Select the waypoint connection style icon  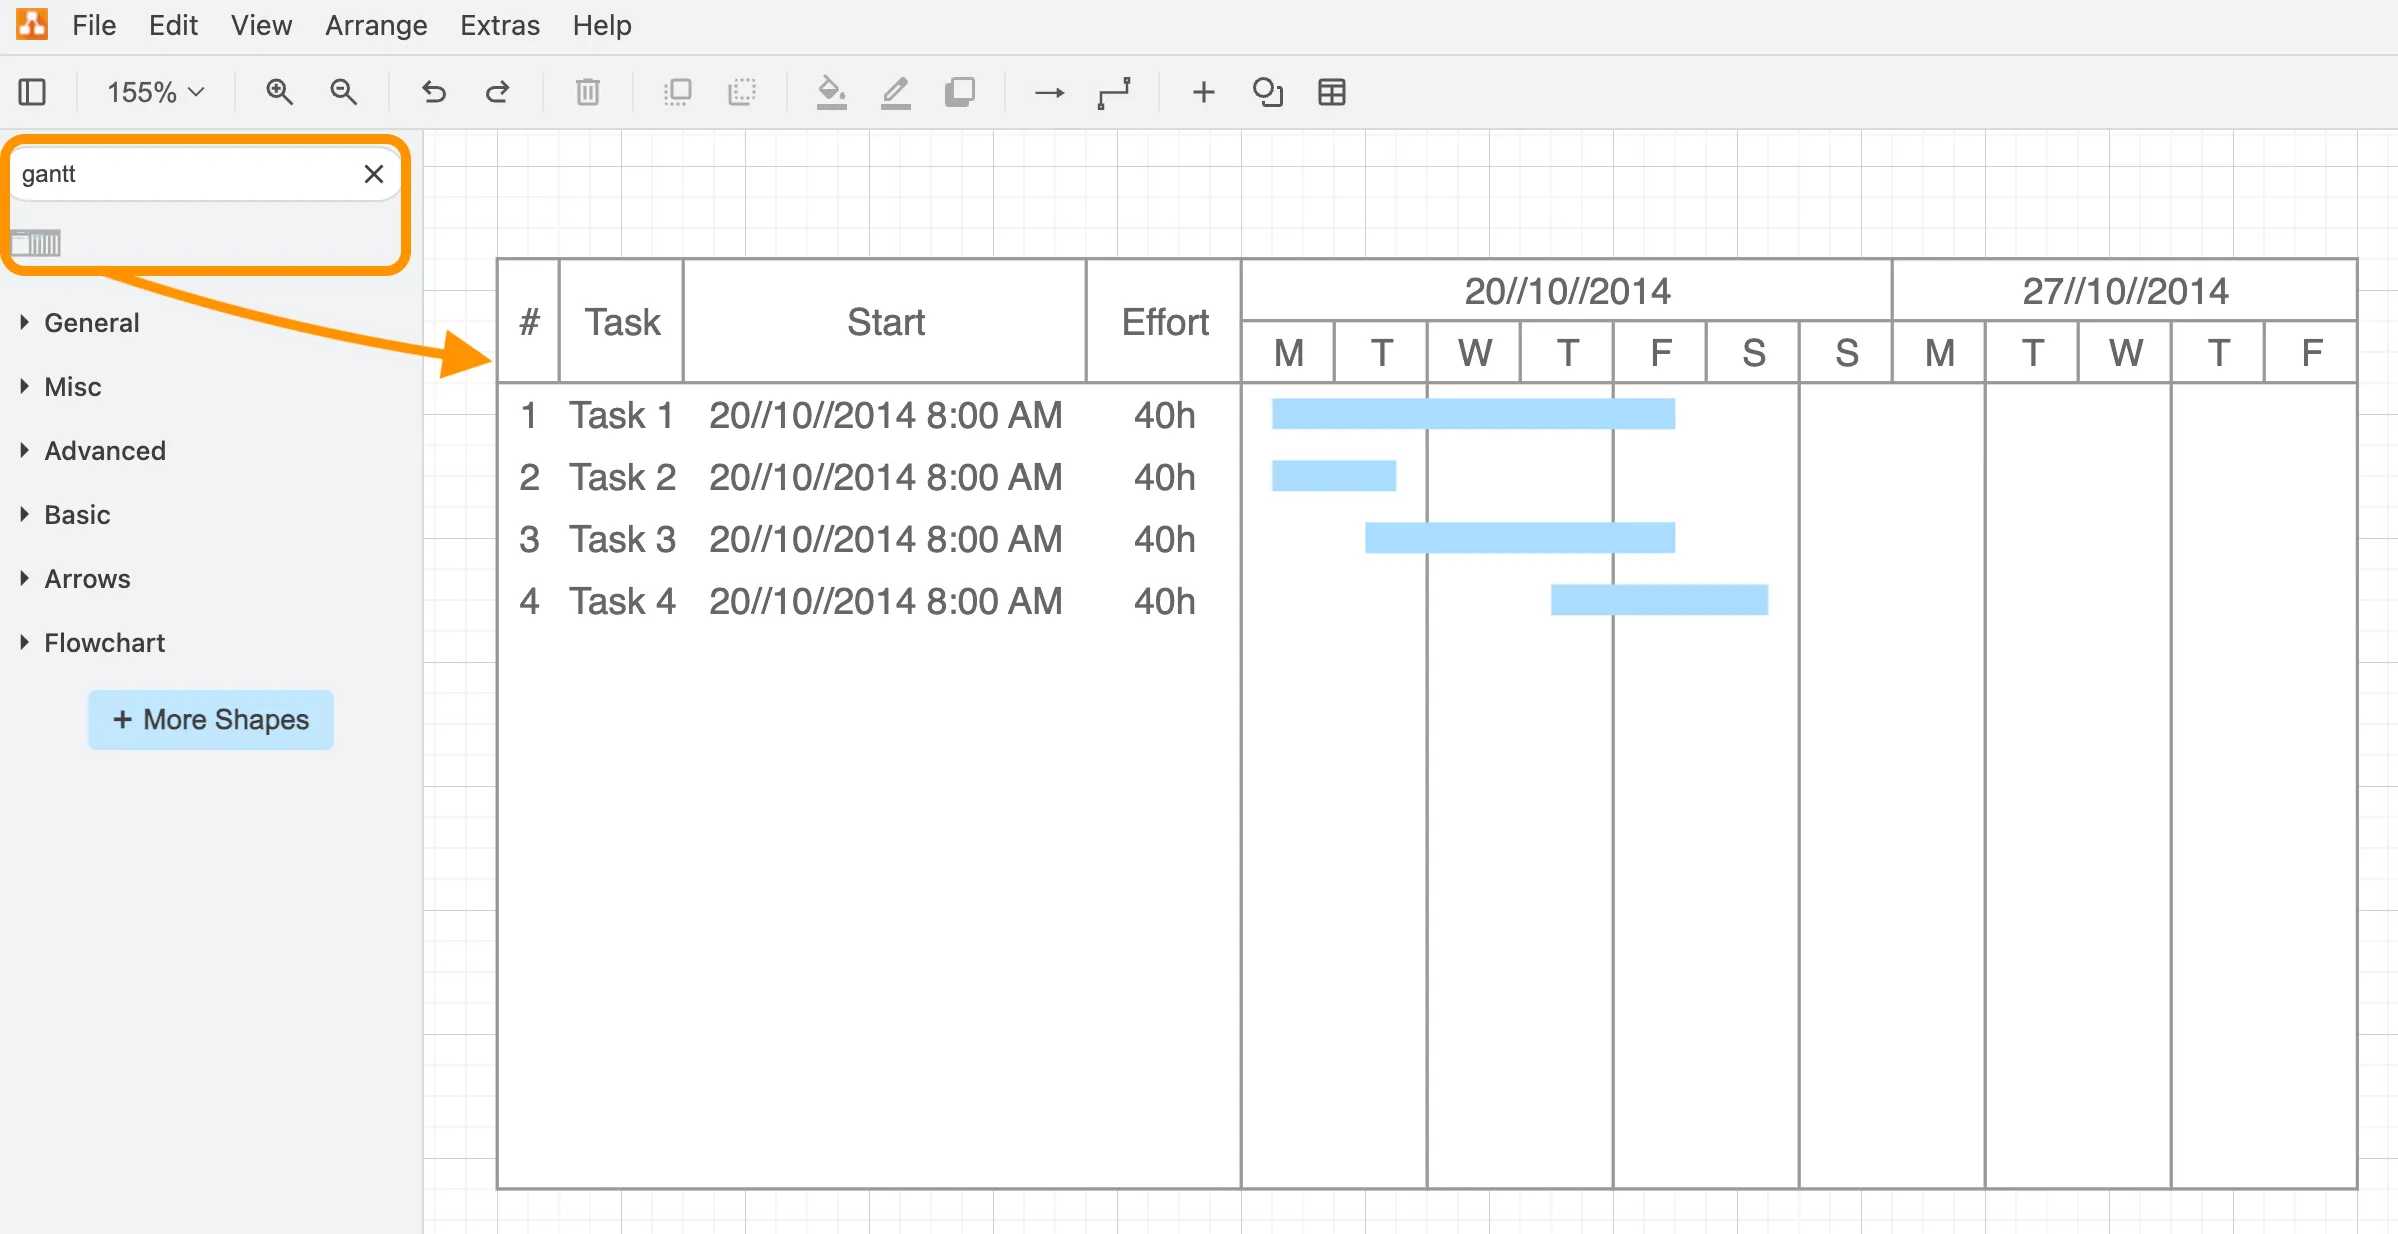point(1115,92)
